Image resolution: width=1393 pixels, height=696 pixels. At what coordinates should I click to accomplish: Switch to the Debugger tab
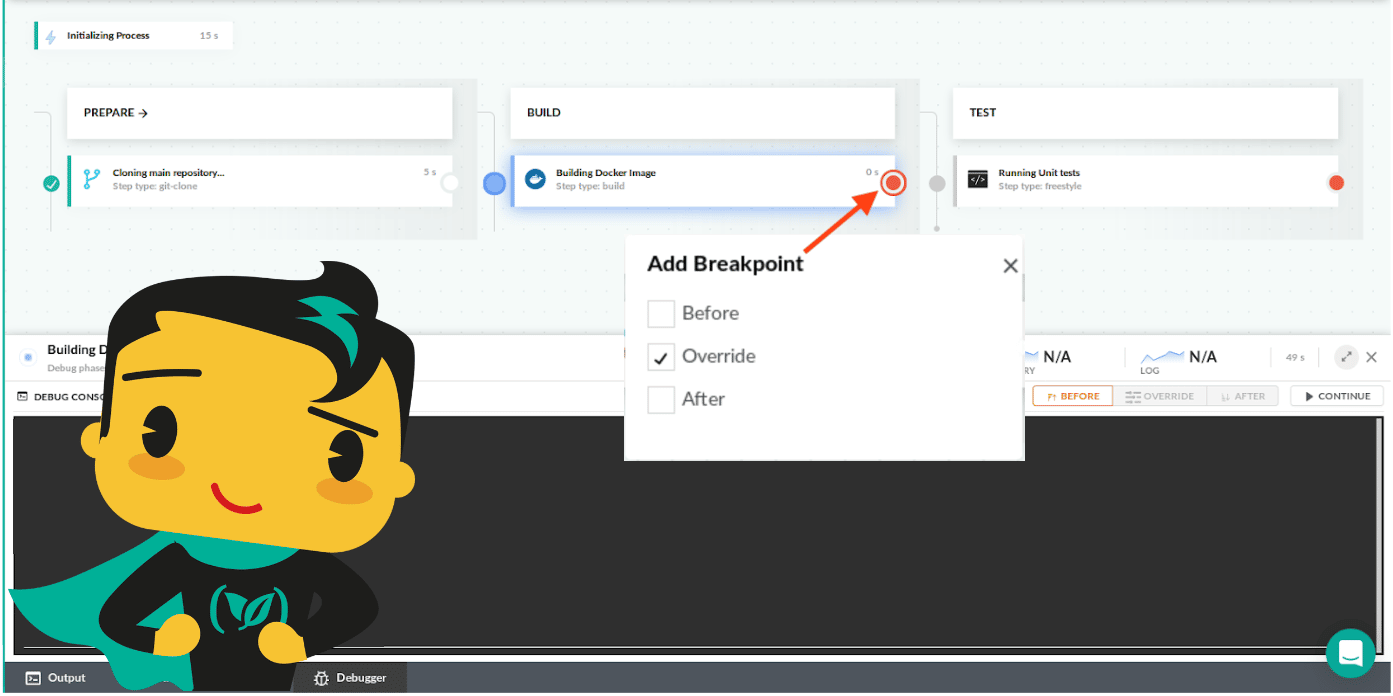tap(350, 678)
